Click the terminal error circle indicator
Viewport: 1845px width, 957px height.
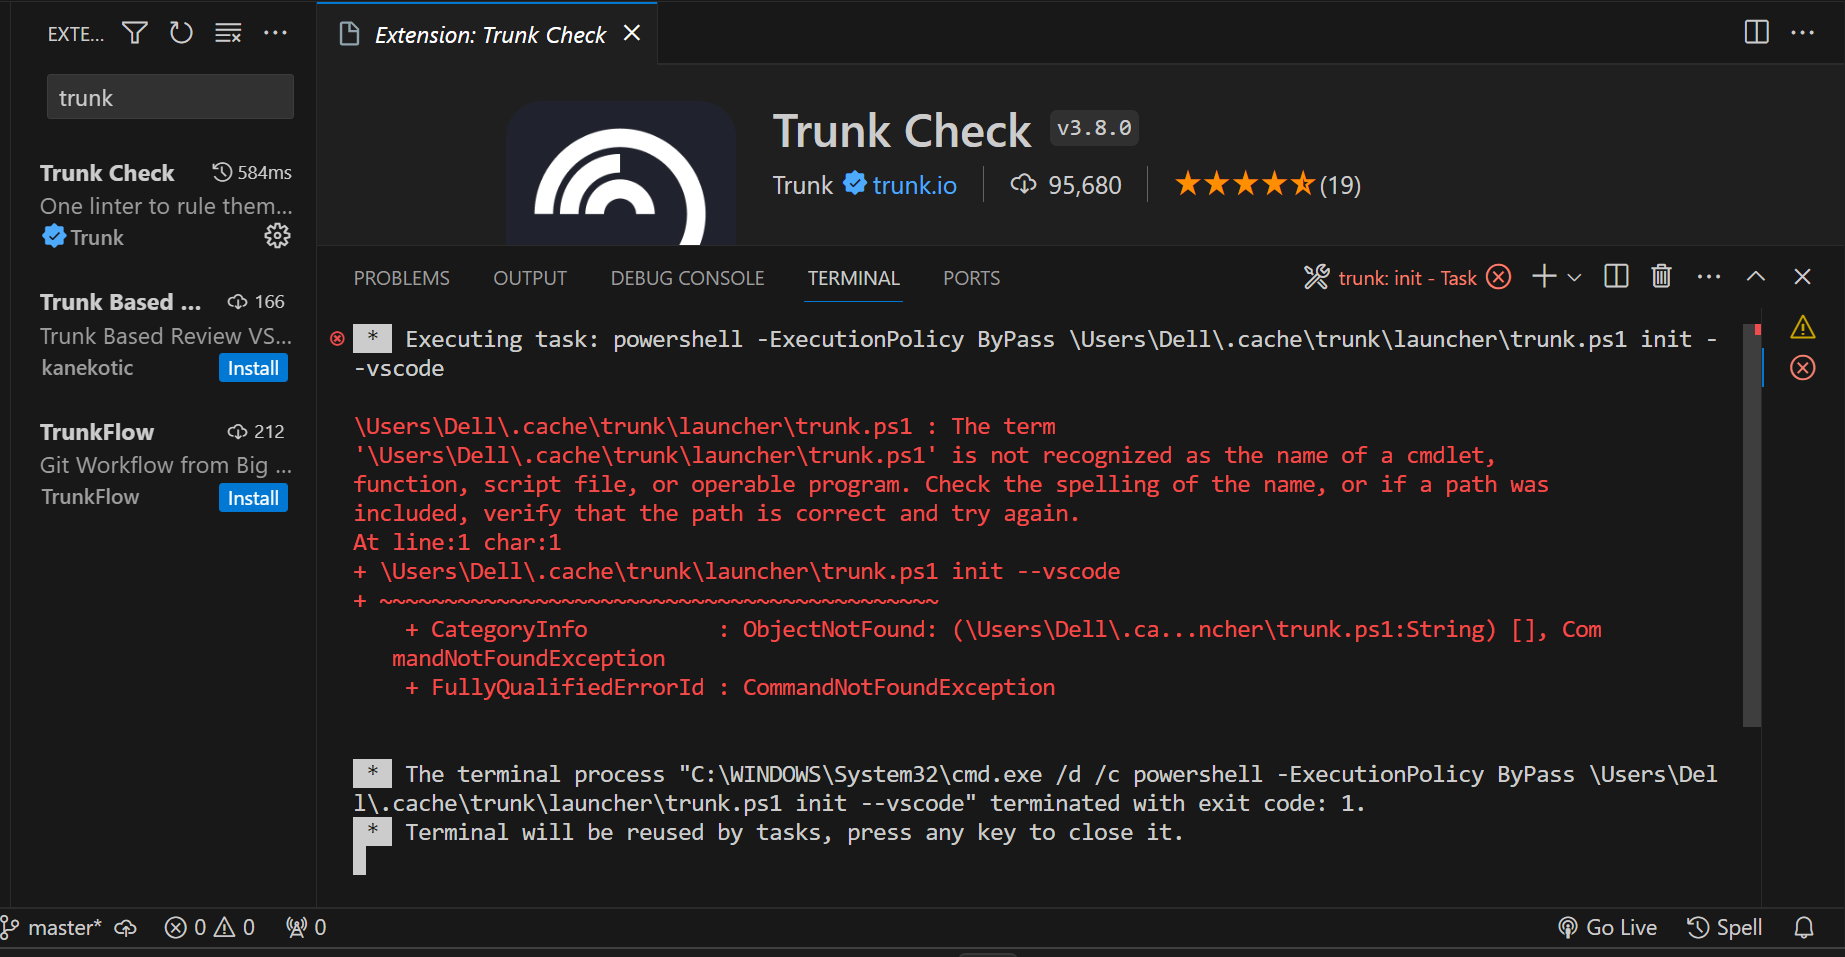pyautogui.click(x=1802, y=368)
